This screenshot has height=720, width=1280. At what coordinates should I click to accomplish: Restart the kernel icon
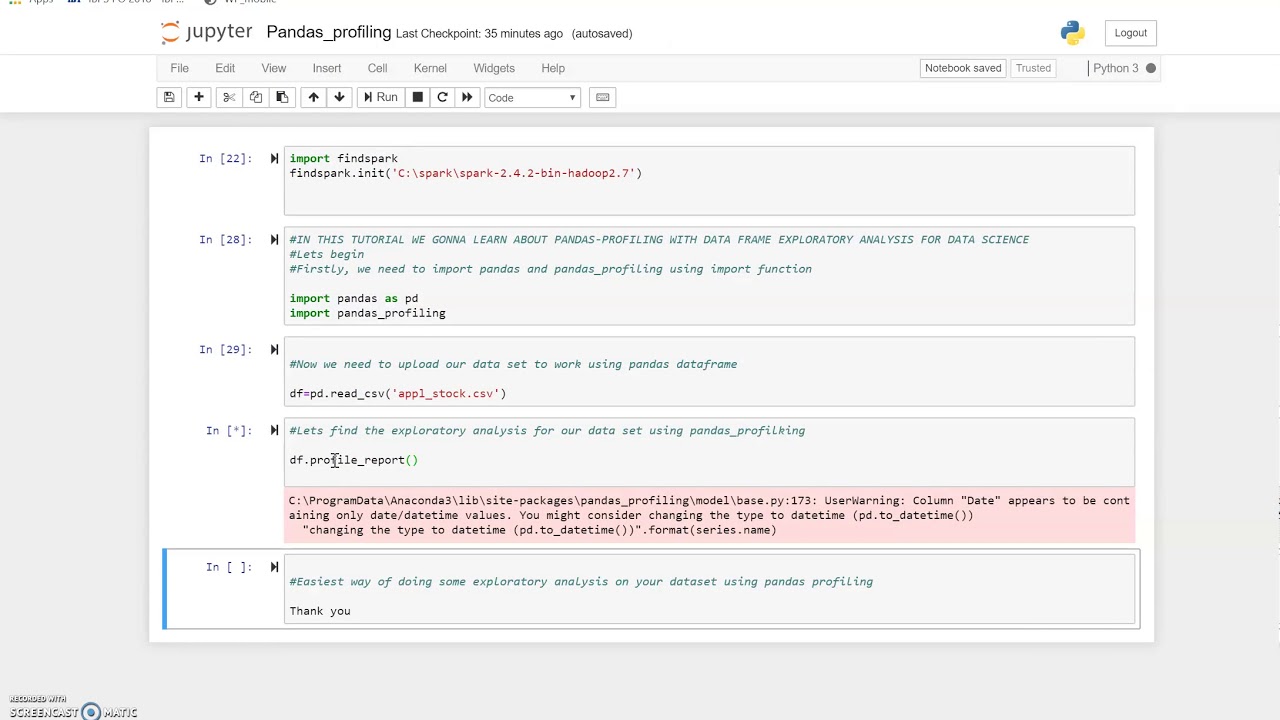coord(442,97)
